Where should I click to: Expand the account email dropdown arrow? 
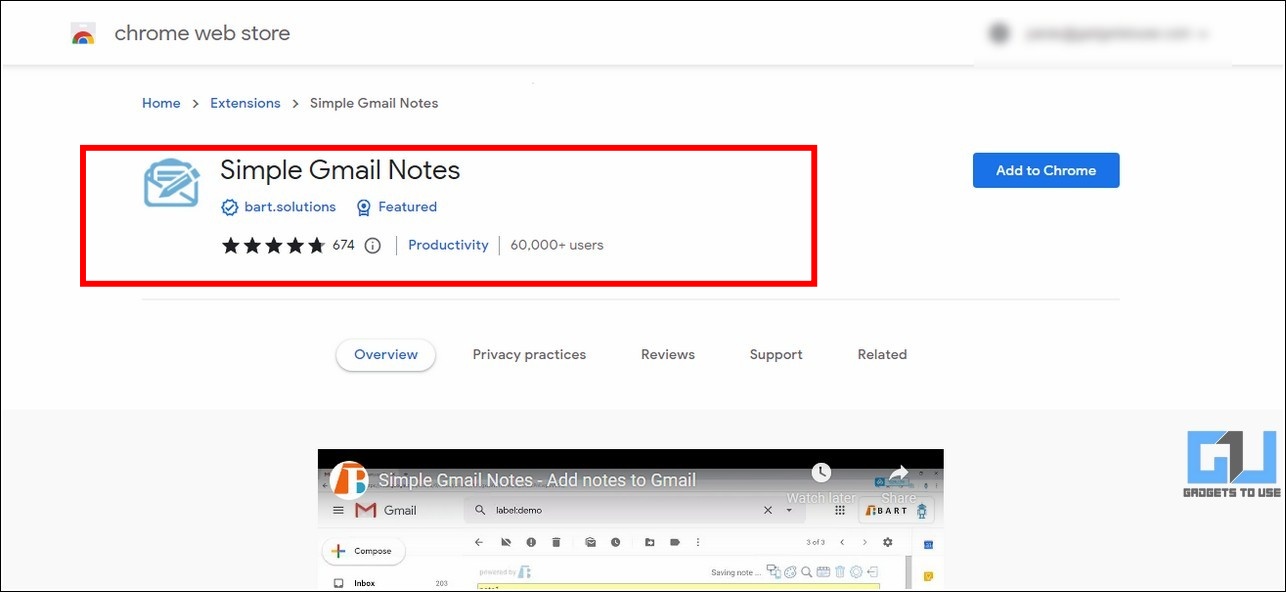click(x=1201, y=34)
